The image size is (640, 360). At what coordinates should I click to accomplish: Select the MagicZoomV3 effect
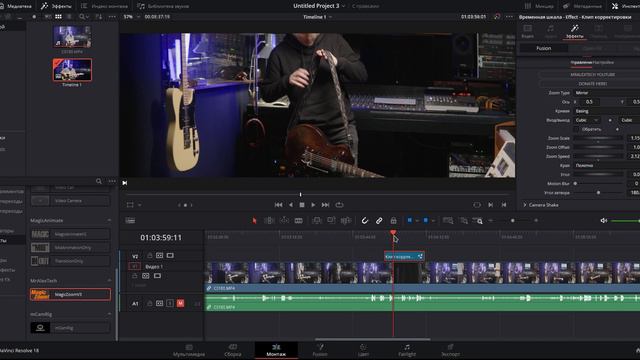(70, 294)
